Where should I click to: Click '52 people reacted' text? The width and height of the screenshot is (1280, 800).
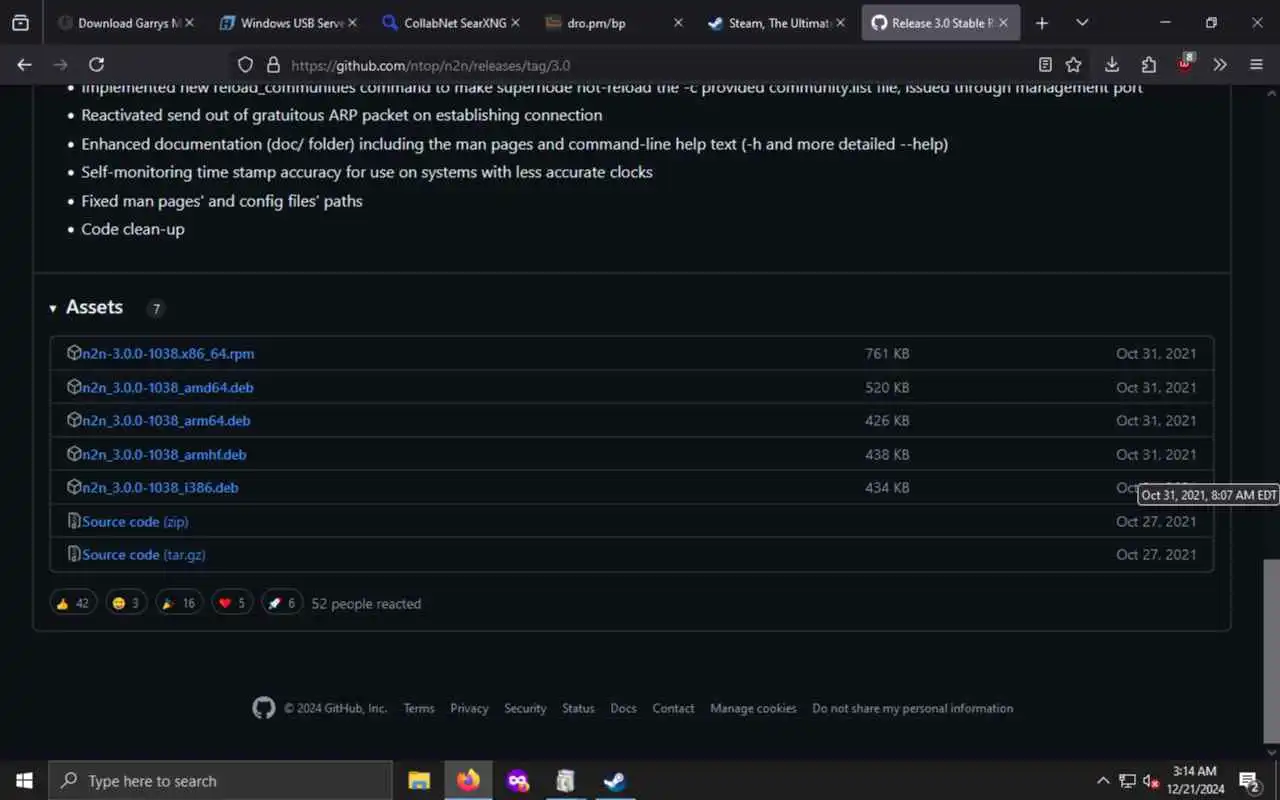click(x=366, y=604)
